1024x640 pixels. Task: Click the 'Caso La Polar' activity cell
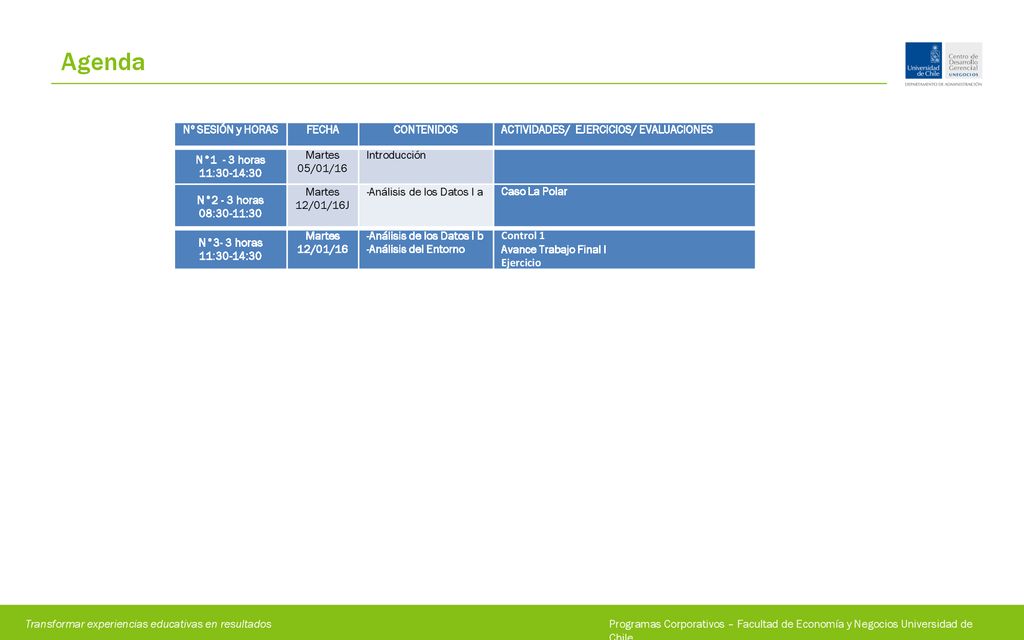pyautogui.click(x=624, y=206)
